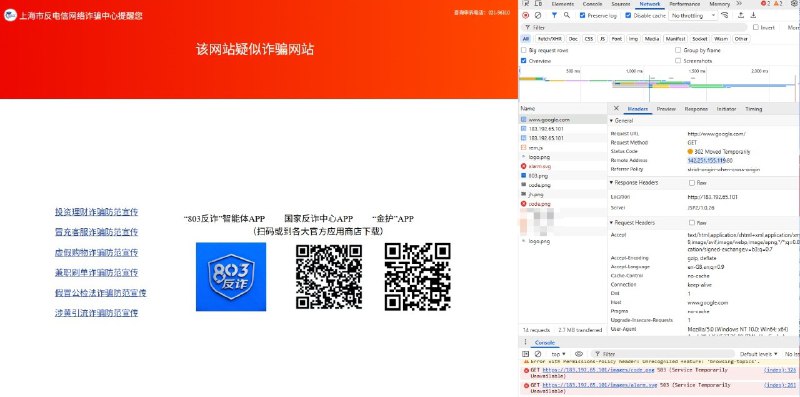Toggle the device toolbar icon
Viewport: 800px width, 397px height.
coord(538,4)
